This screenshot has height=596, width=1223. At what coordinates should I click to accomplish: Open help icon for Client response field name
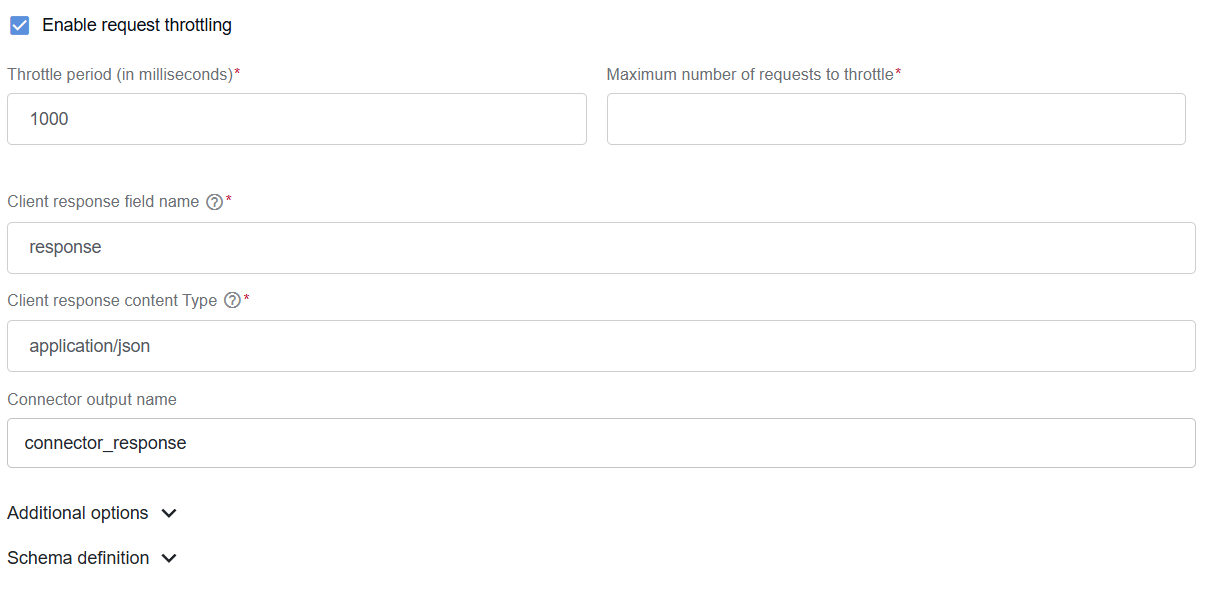click(x=214, y=202)
